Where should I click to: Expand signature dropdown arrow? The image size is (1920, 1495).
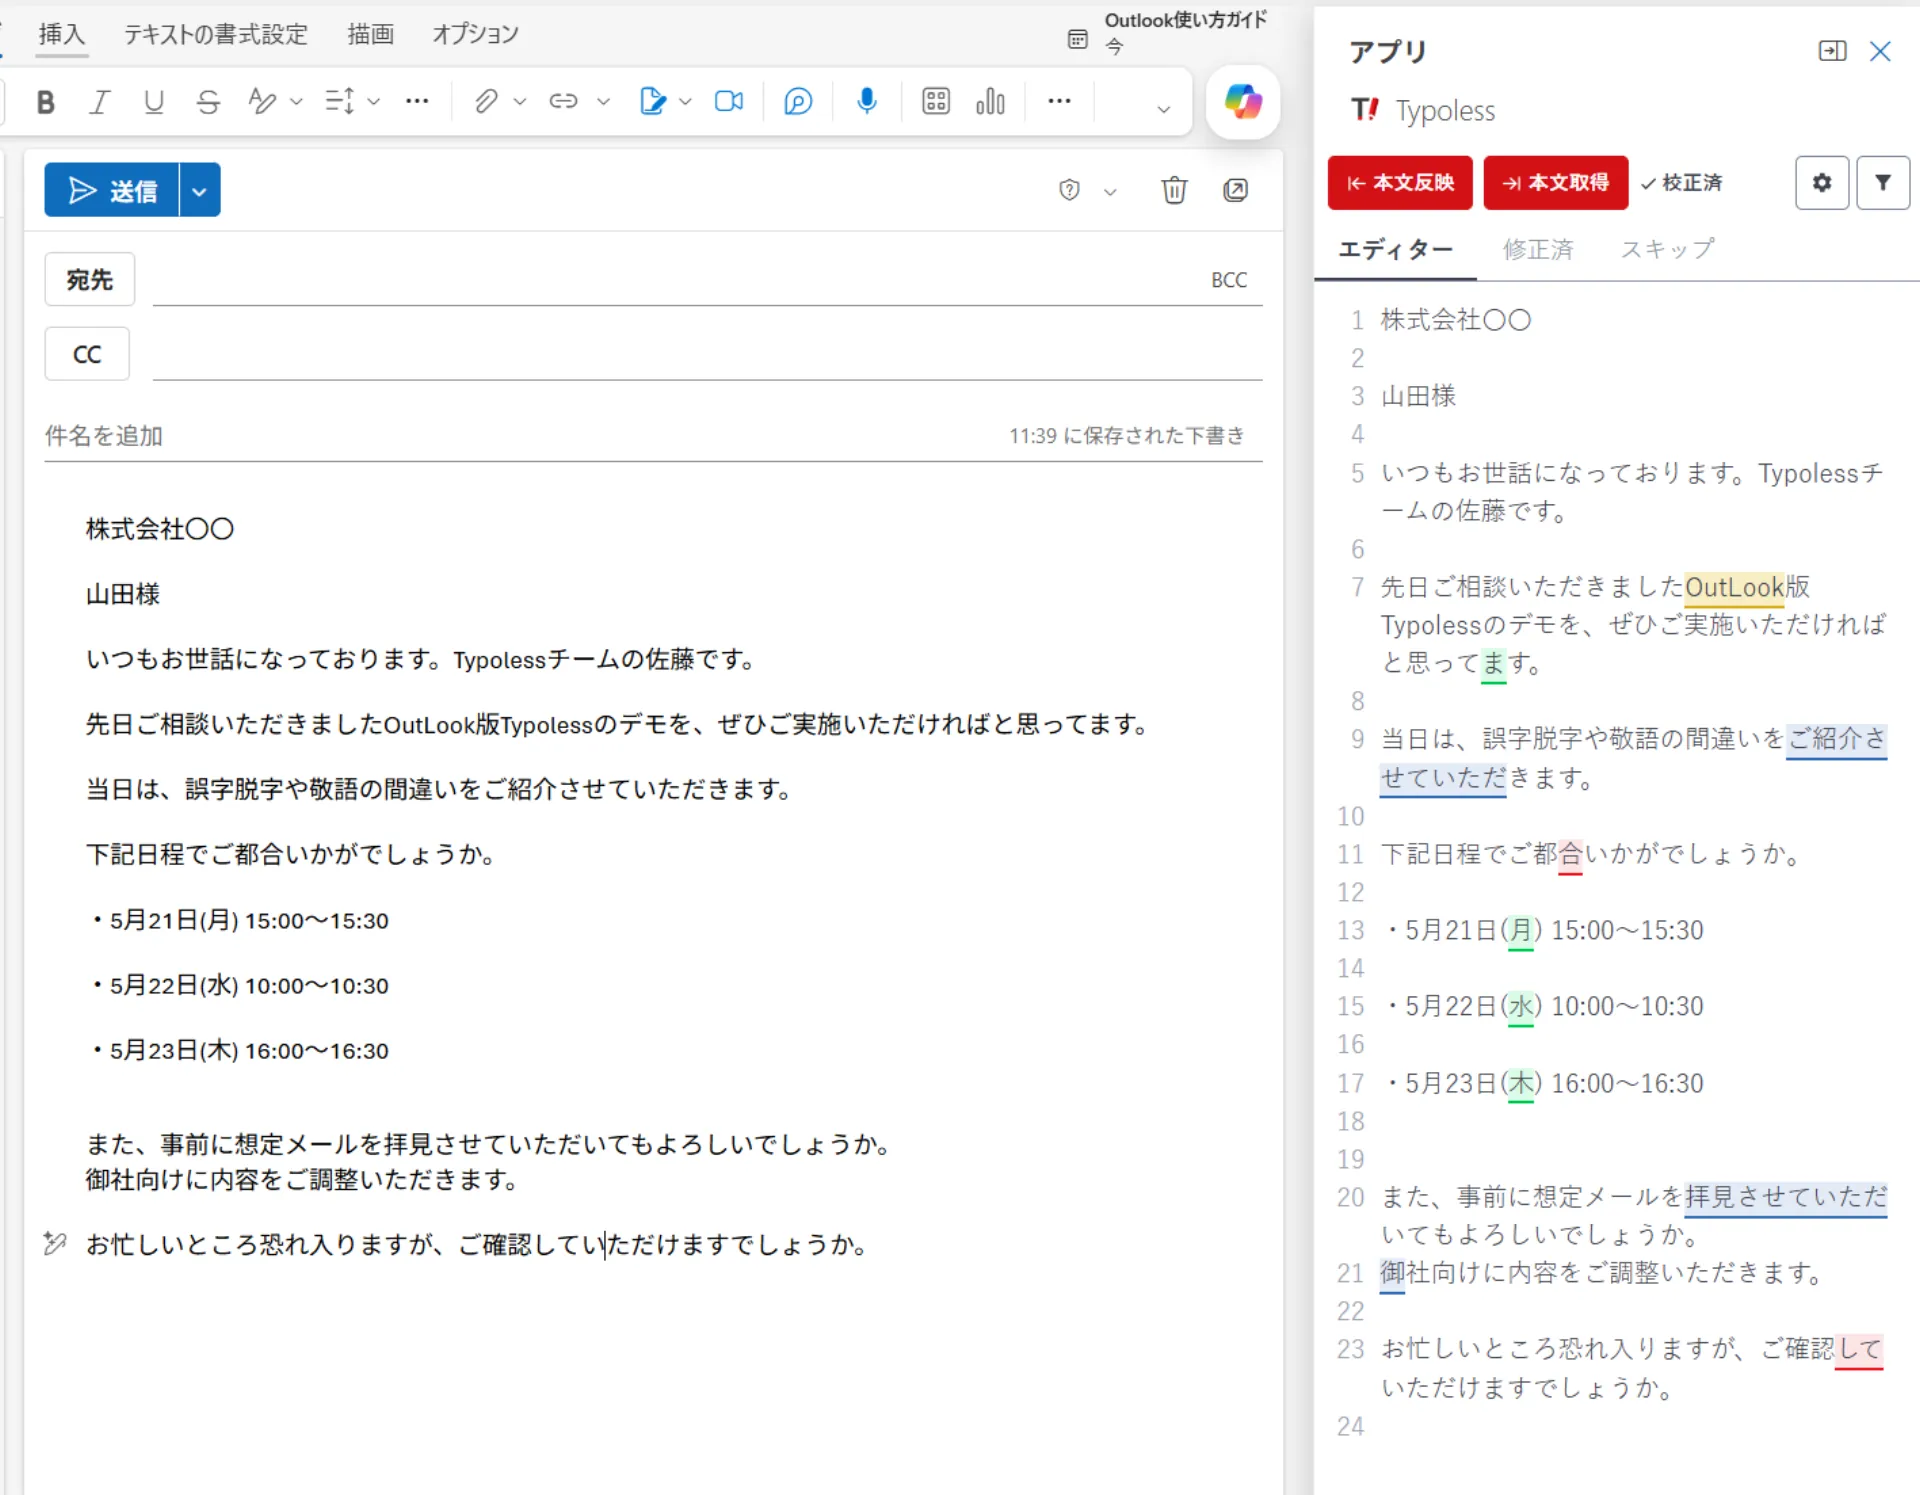click(685, 102)
